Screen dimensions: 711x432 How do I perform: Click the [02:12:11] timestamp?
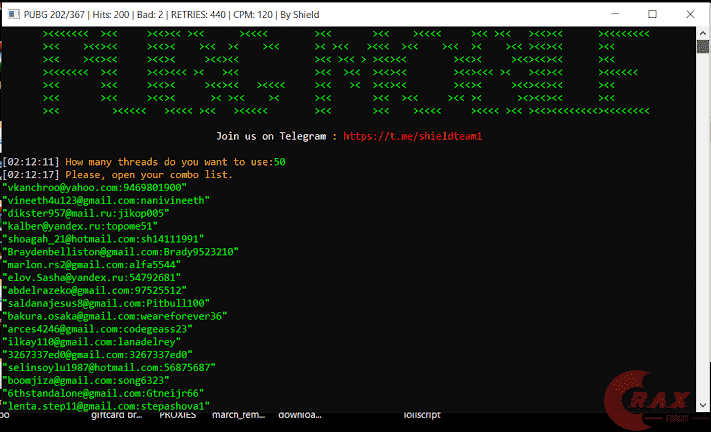pos(31,162)
